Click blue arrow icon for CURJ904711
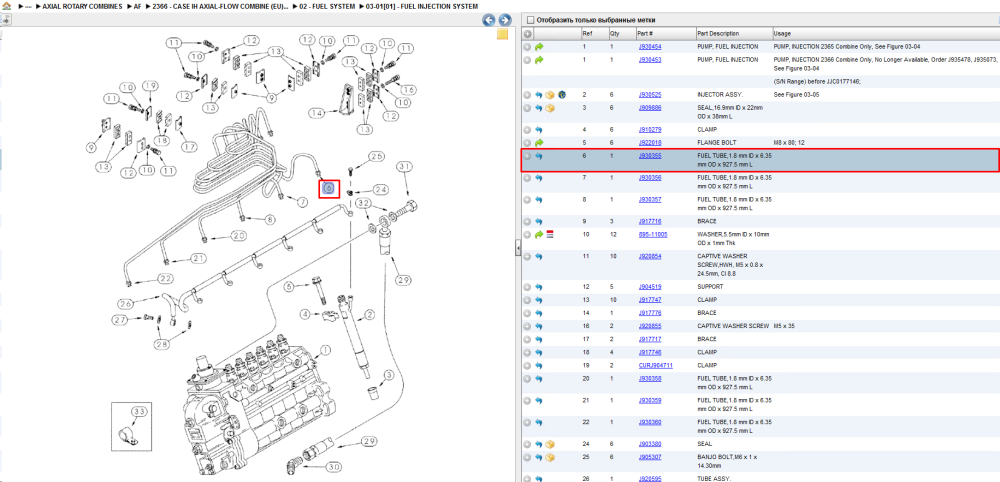This screenshot has height=482, width=1000. (x=539, y=366)
